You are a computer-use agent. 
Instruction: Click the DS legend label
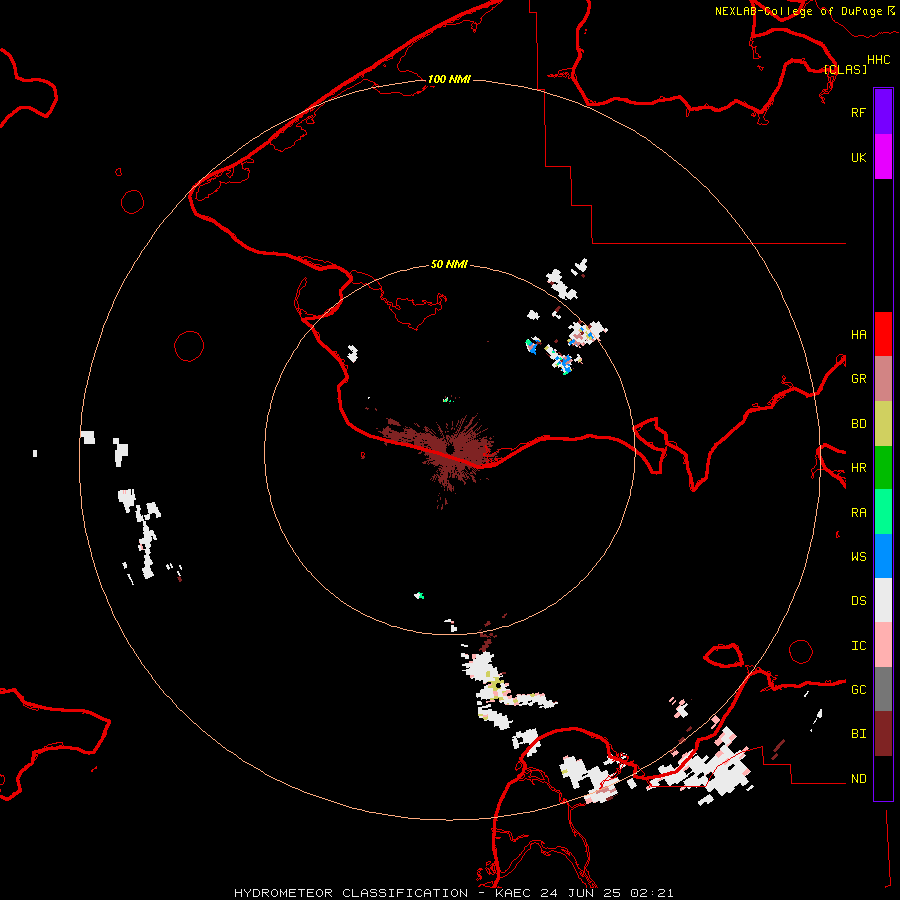858,601
